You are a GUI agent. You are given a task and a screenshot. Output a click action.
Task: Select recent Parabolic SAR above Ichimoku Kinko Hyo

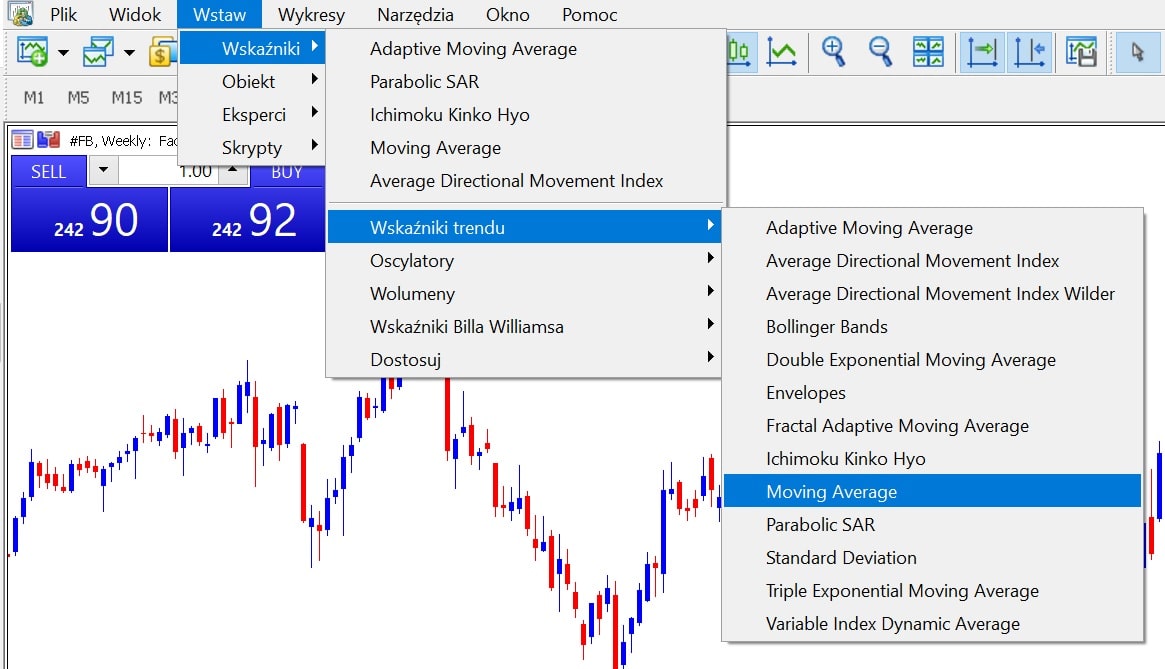(525, 82)
